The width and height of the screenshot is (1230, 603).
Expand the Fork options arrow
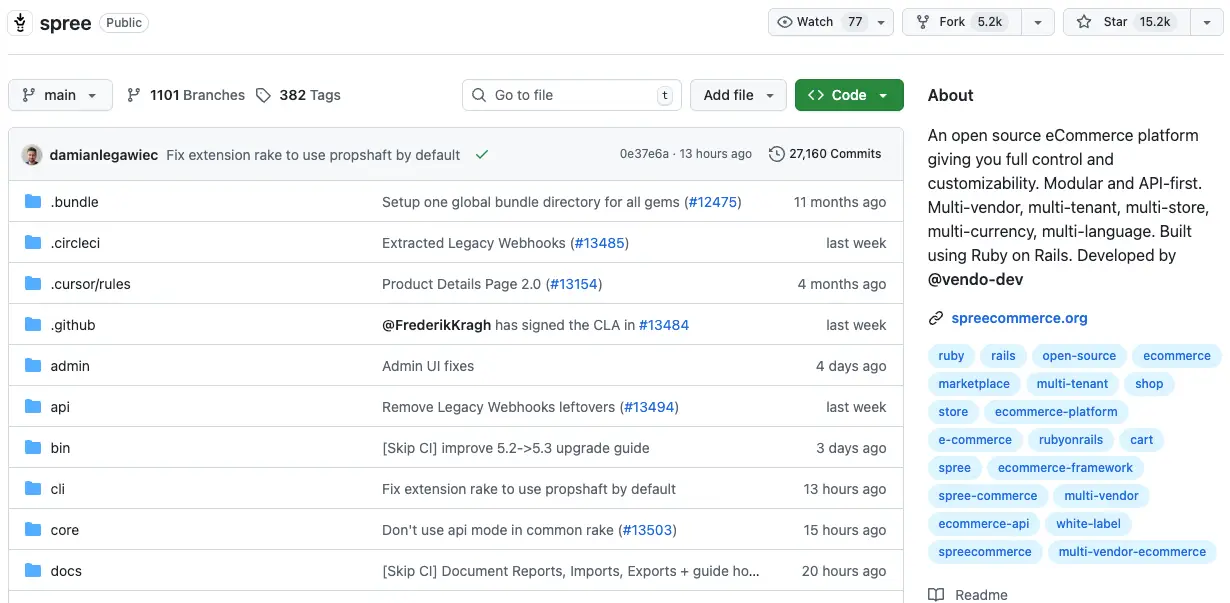click(x=1037, y=22)
